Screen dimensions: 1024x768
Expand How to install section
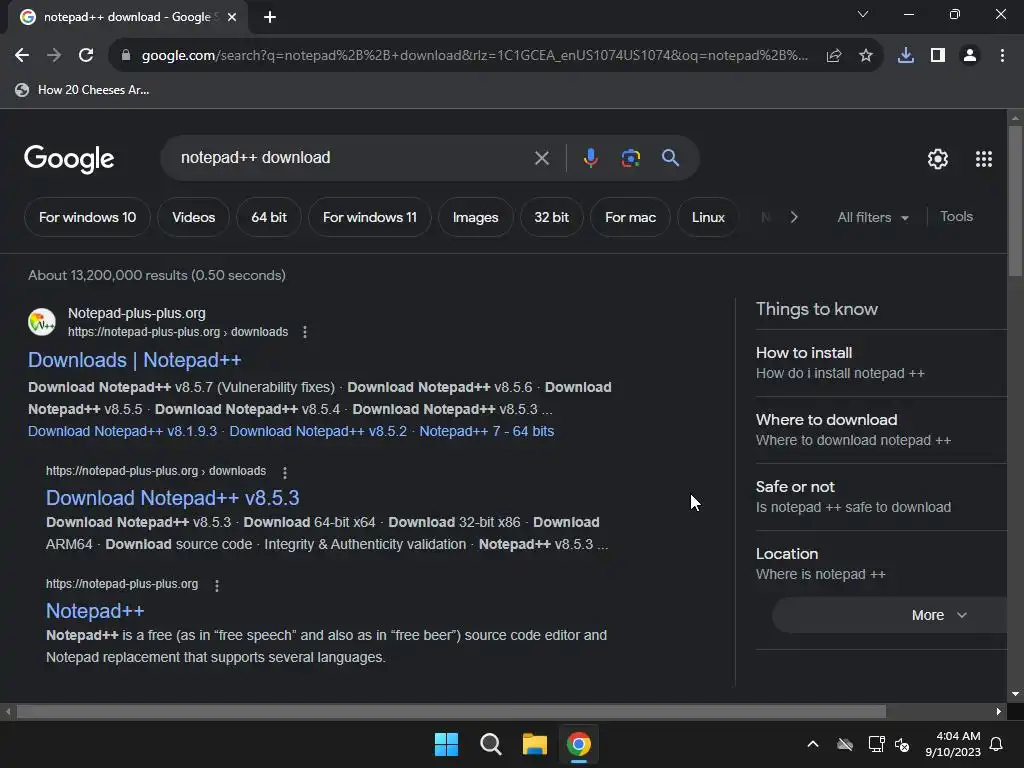[x=881, y=362]
